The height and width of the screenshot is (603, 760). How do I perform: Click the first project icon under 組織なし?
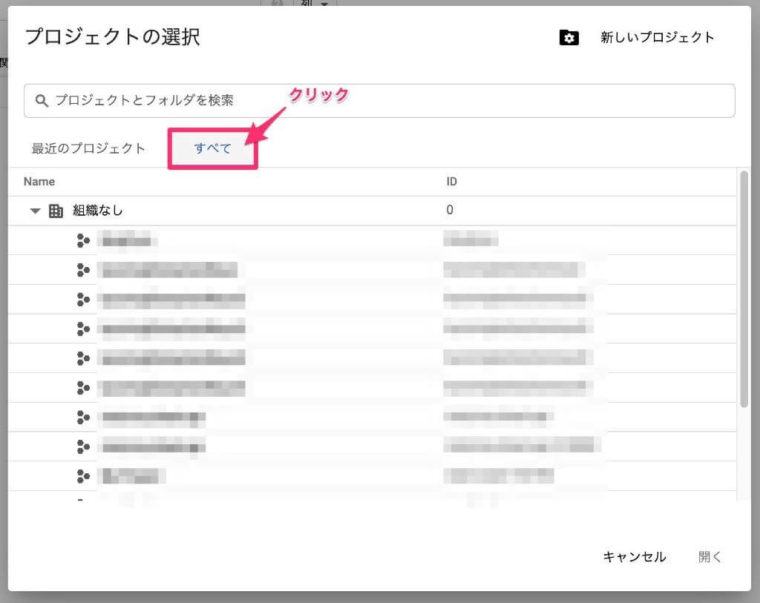pyautogui.click(x=82, y=240)
